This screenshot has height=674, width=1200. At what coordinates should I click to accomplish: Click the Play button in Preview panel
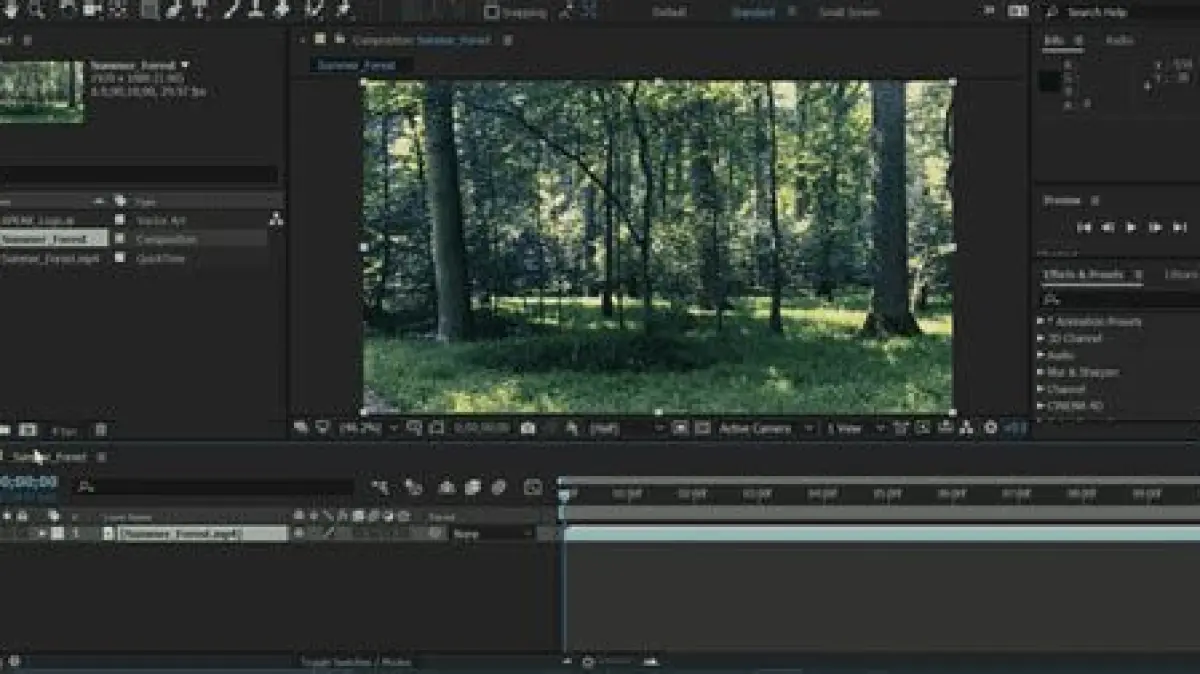point(1131,227)
